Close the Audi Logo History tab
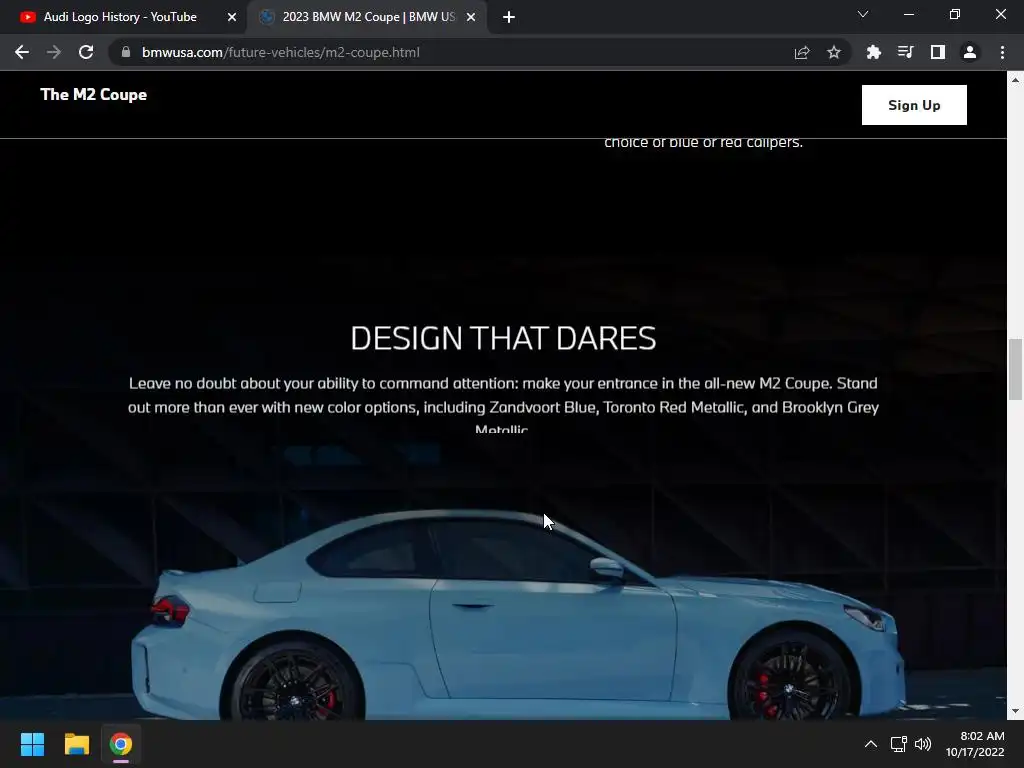 coord(232,18)
